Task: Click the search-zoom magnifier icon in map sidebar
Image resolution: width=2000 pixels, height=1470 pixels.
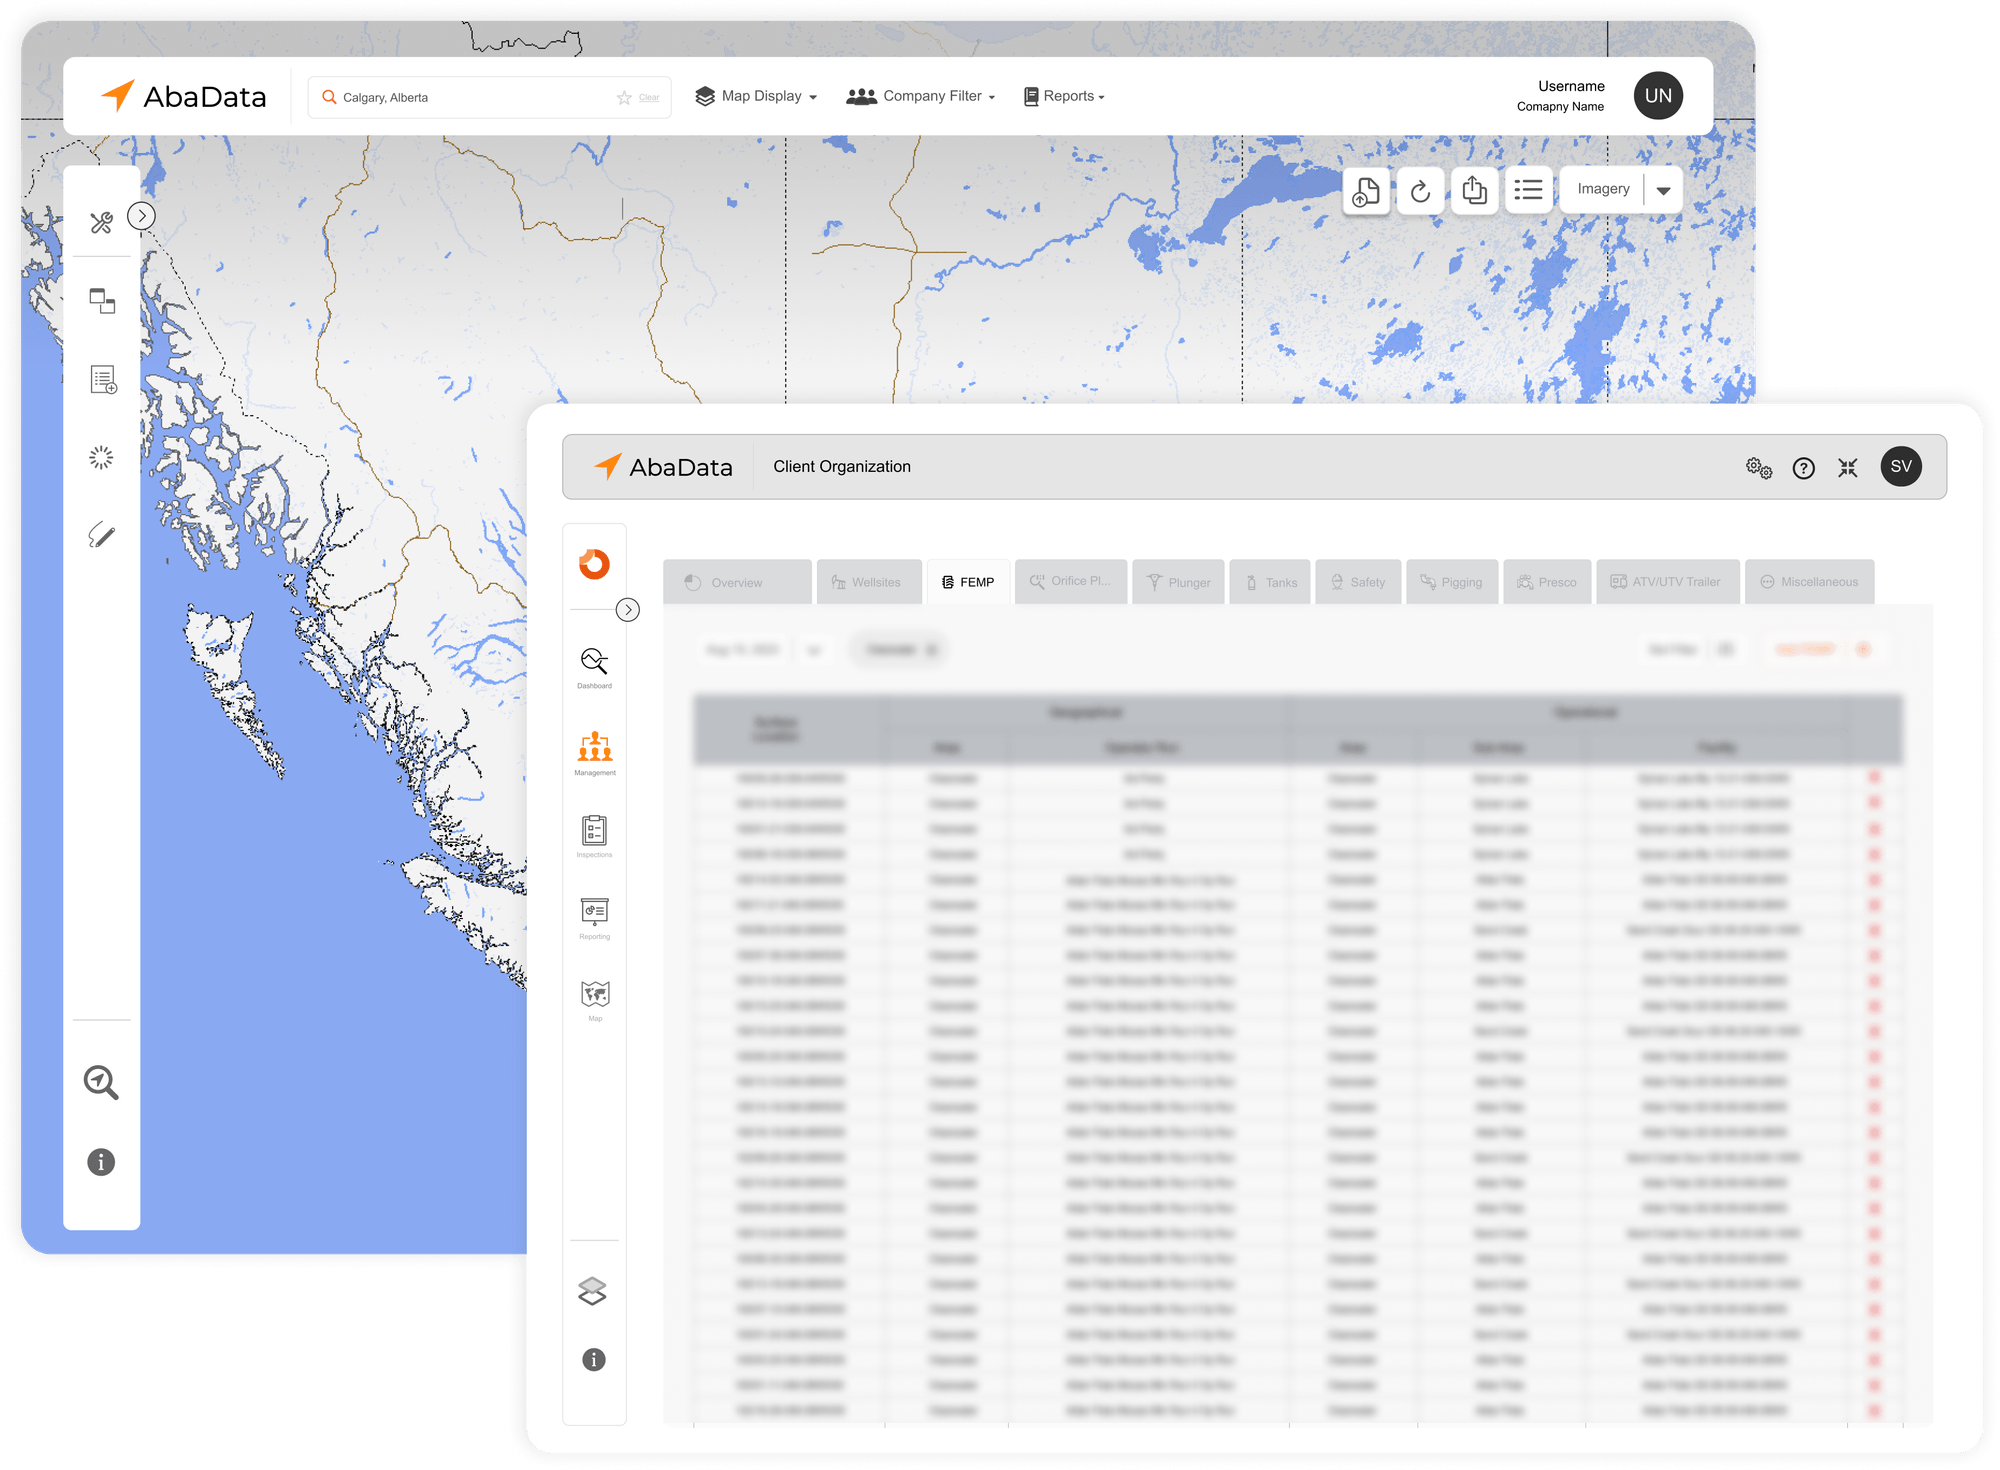Action: 101,1082
